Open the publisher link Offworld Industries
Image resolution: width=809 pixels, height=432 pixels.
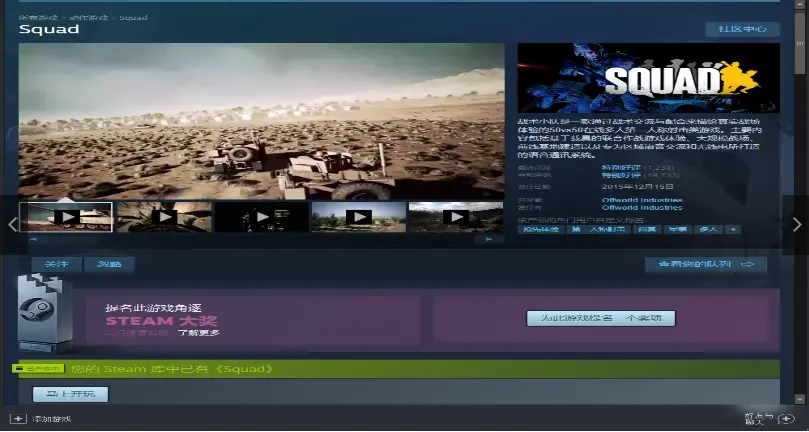[x=642, y=207]
